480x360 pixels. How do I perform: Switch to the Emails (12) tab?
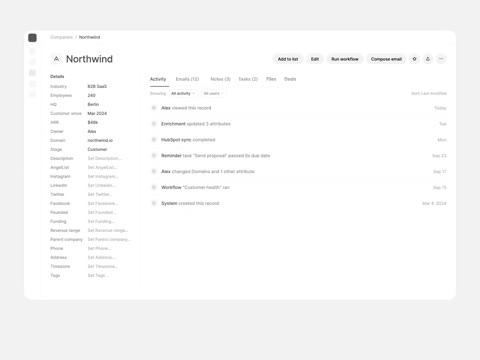point(187,79)
